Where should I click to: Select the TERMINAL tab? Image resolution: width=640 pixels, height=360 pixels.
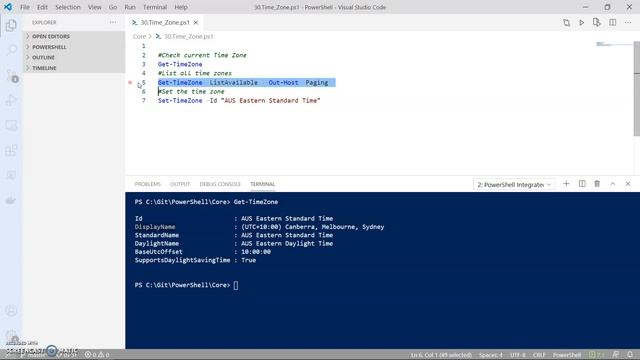[262, 184]
